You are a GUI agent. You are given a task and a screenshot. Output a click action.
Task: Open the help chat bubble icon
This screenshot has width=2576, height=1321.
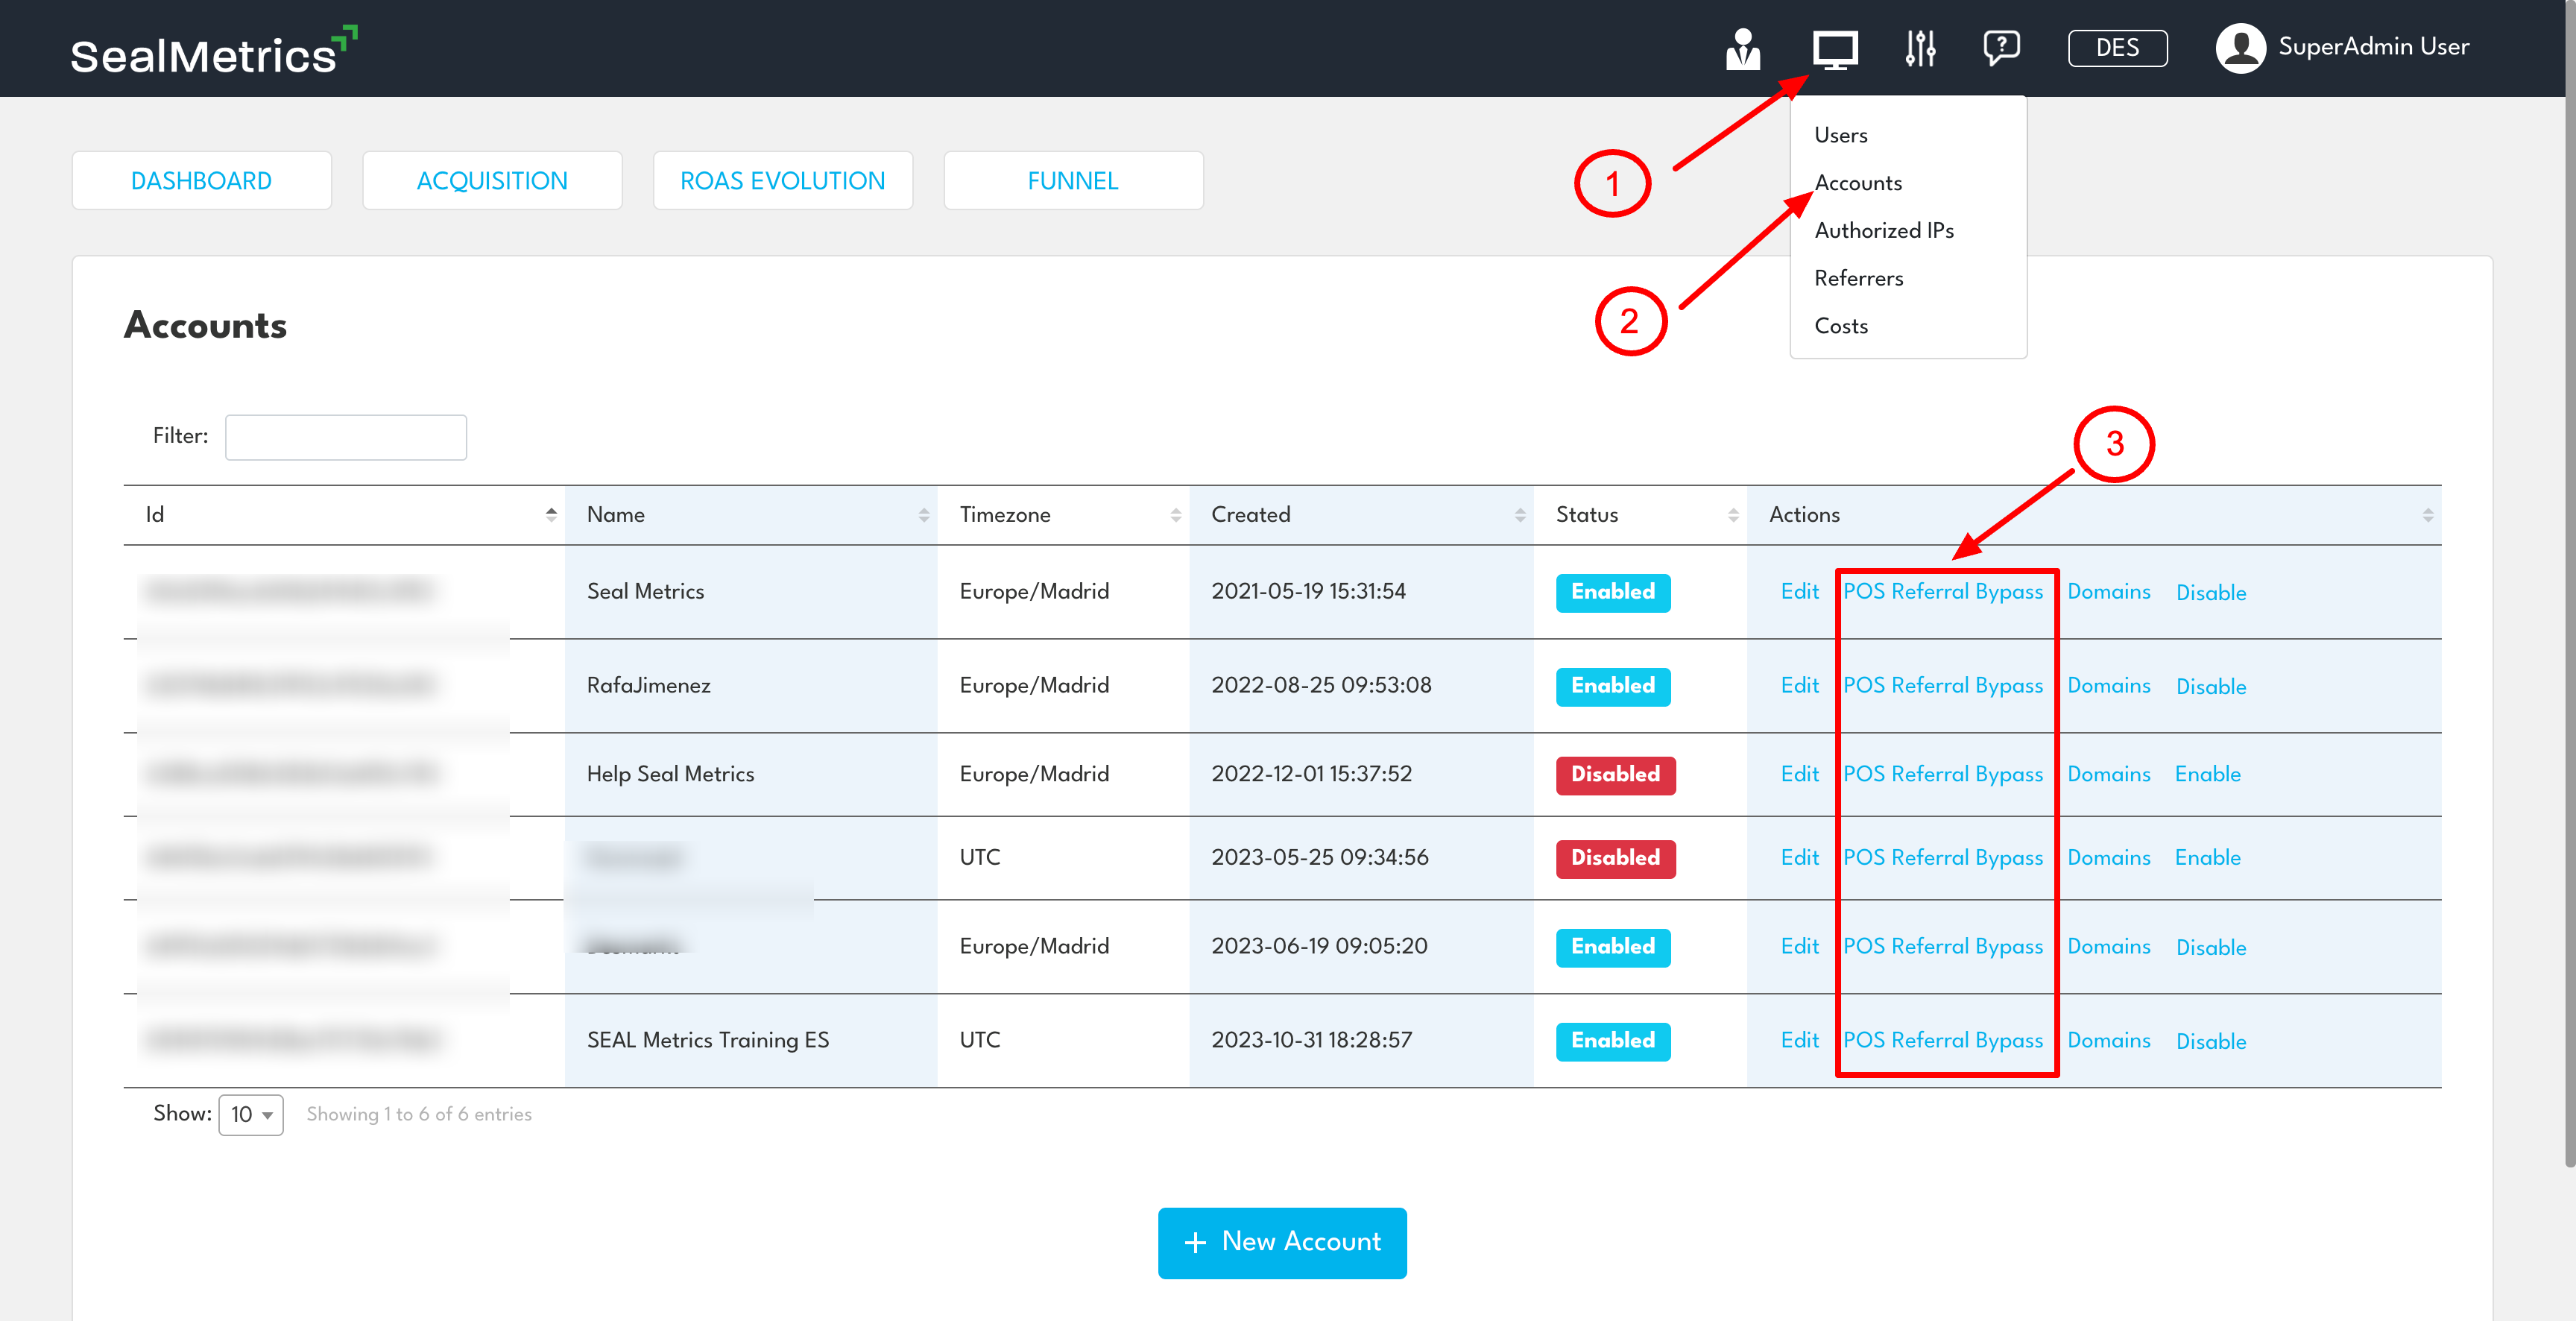tap(2001, 48)
